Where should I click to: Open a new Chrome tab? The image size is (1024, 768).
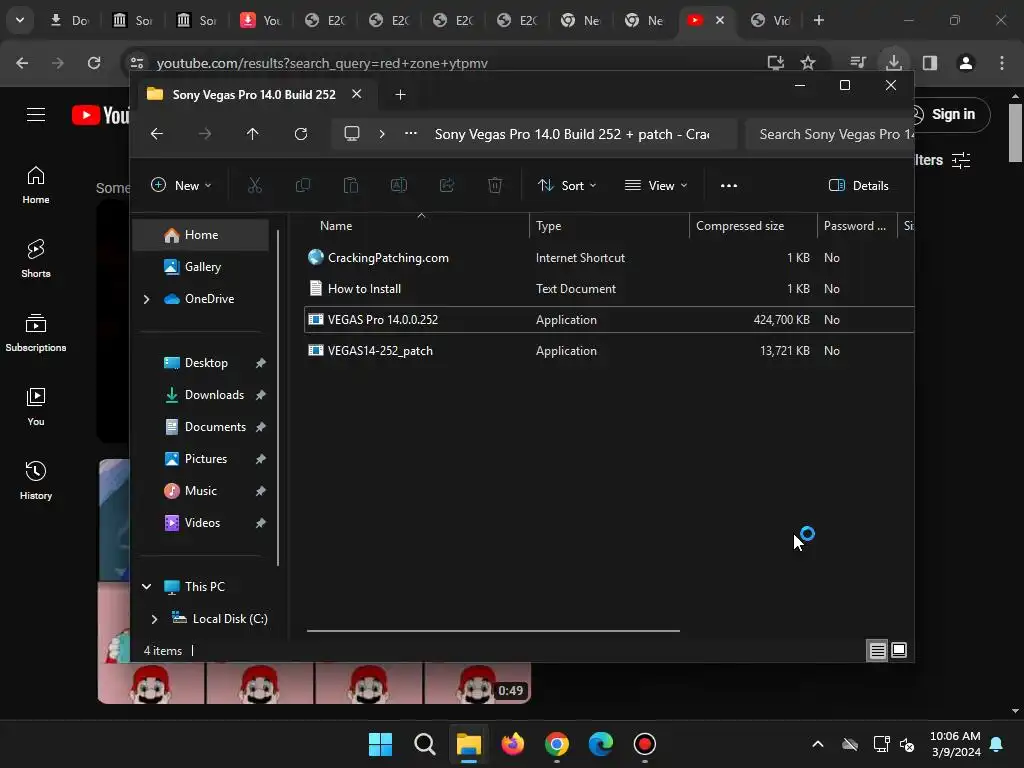click(819, 20)
